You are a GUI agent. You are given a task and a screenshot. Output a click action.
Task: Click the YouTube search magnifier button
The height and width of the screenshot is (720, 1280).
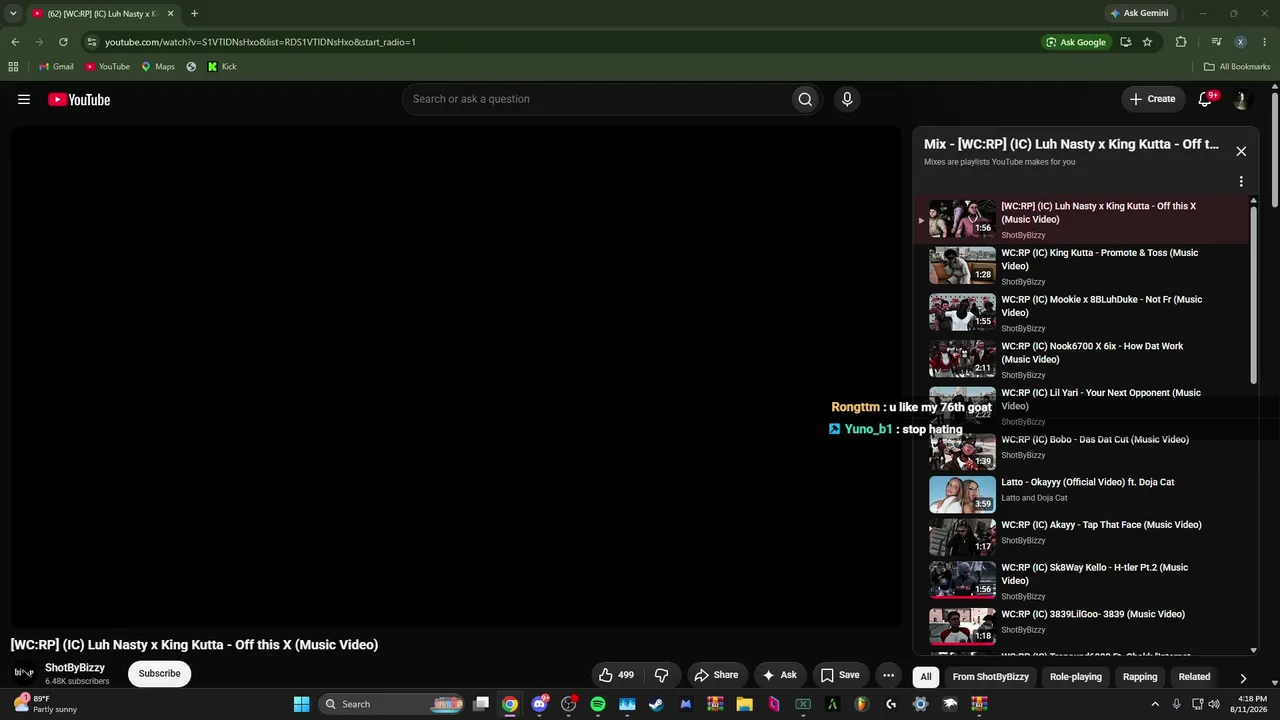click(x=805, y=99)
